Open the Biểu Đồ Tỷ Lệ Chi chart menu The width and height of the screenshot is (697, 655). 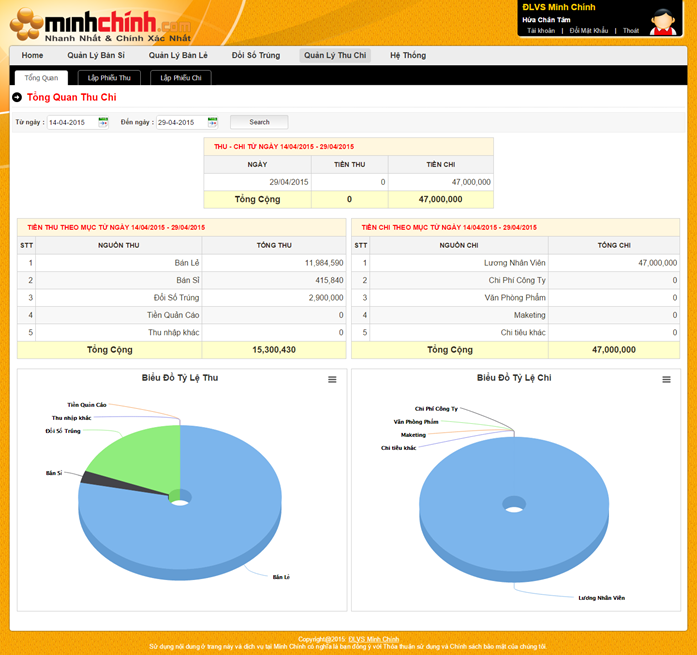click(x=667, y=380)
